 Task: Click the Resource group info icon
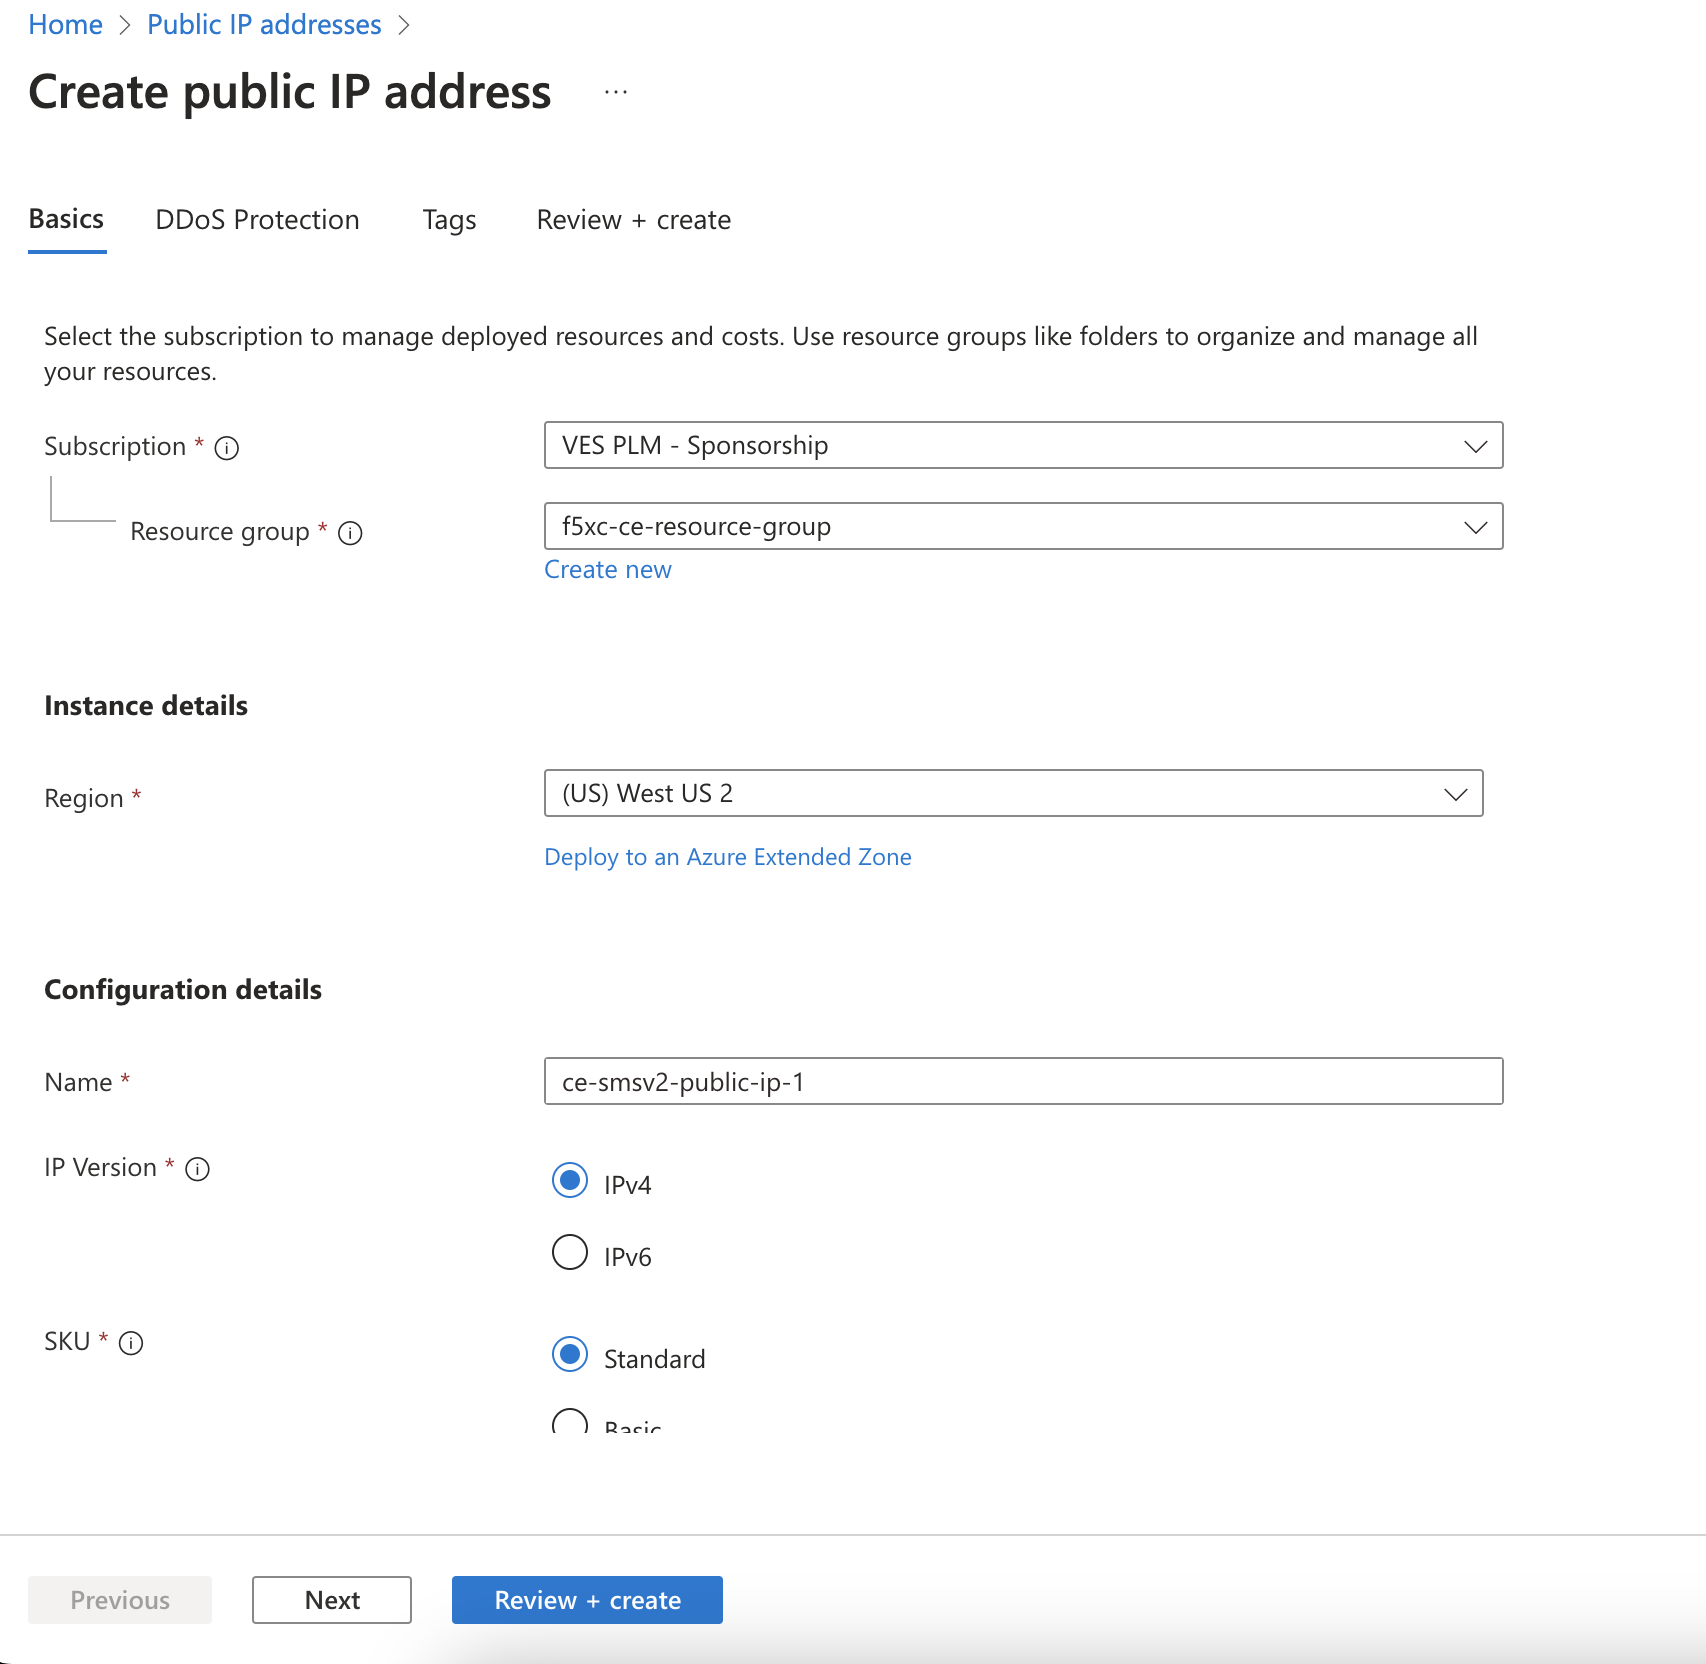click(350, 533)
